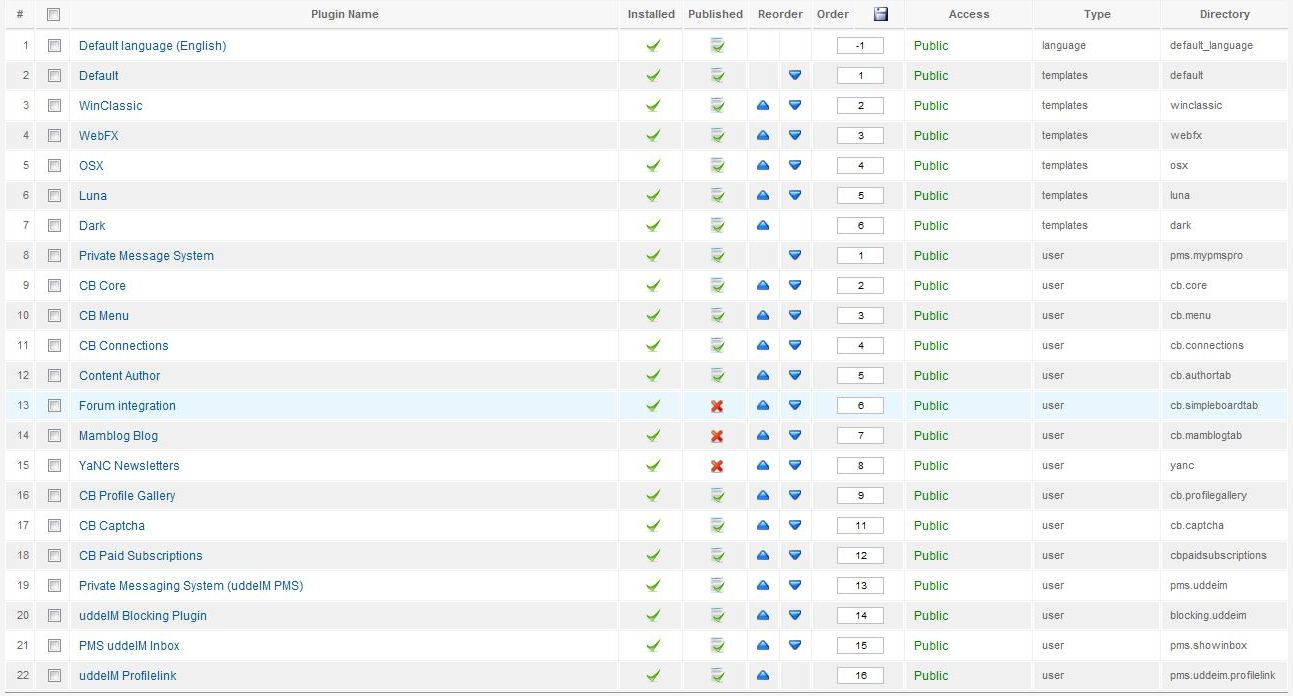Screen dimensions: 1293x696
Task: Click the order field for CB Profile Gallery
Action: click(860, 496)
